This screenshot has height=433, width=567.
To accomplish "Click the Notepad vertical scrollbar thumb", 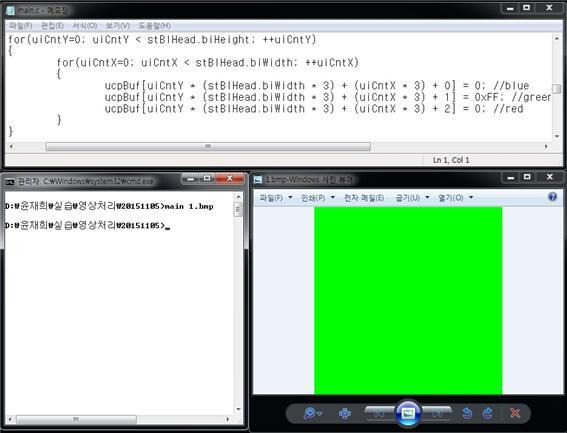I will click(557, 89).
